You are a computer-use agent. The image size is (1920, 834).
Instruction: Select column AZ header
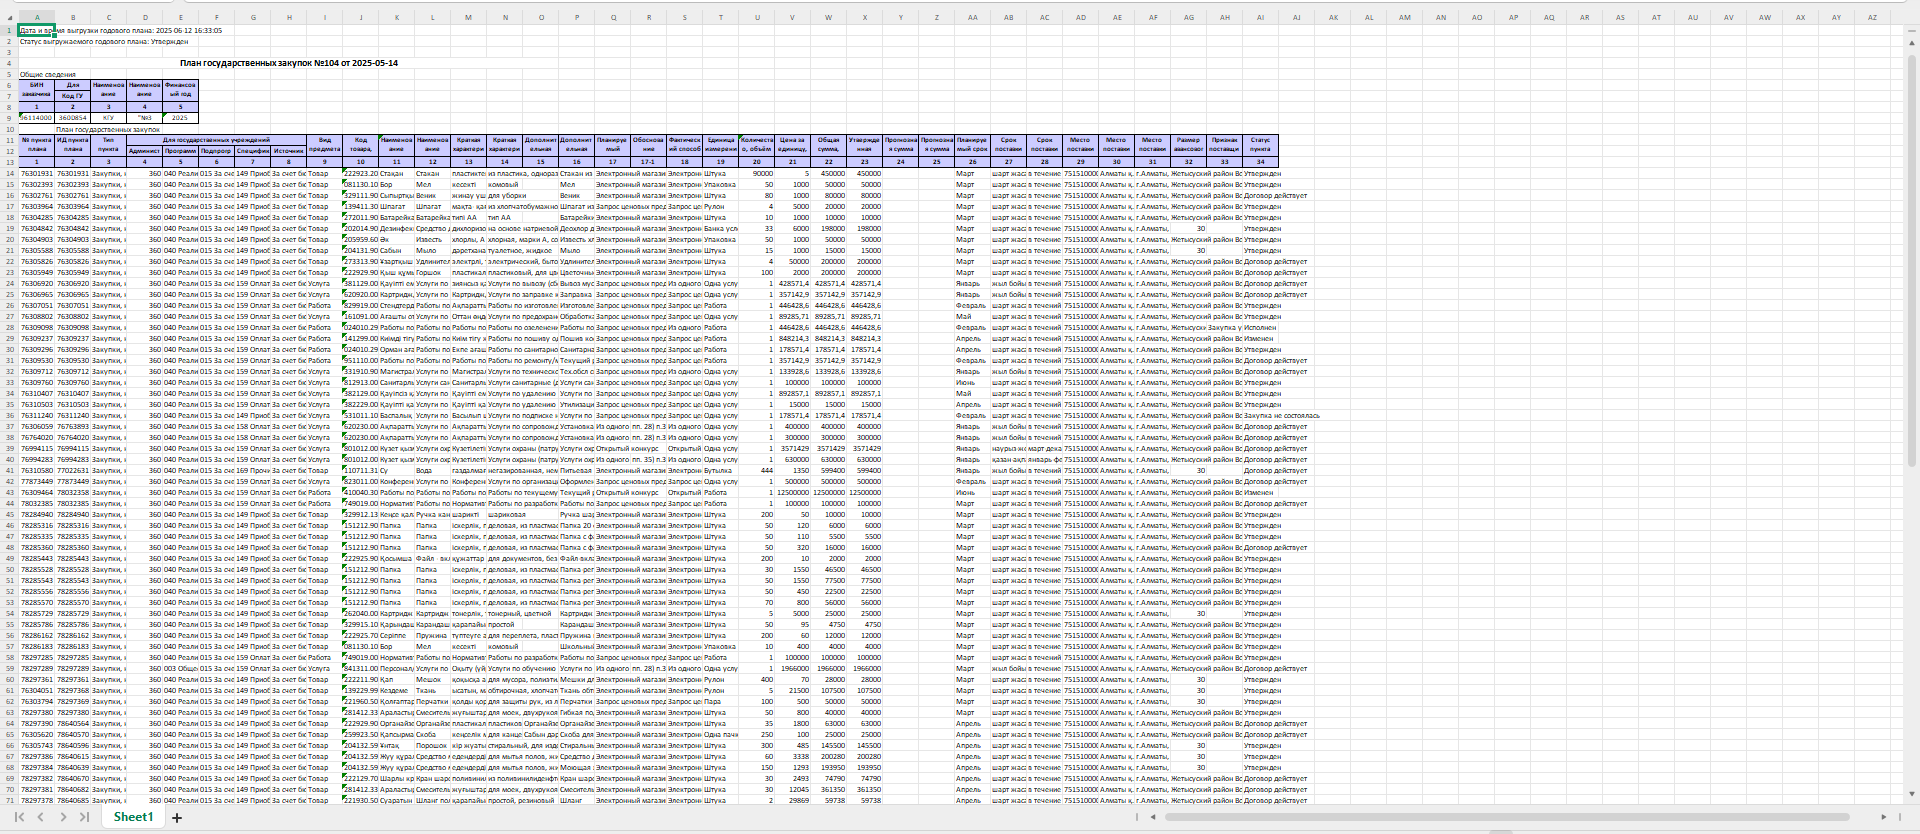(x=1872, y=17)
